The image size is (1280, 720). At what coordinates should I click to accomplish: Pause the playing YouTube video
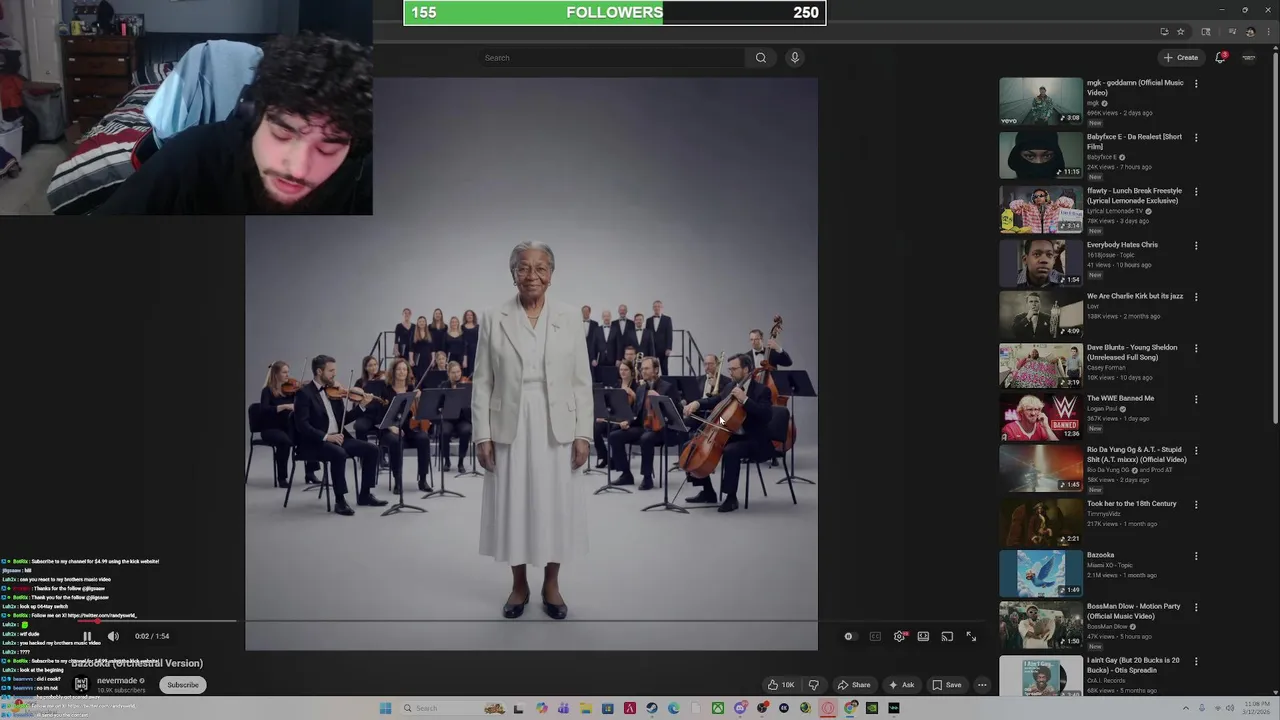click(87, 636)
